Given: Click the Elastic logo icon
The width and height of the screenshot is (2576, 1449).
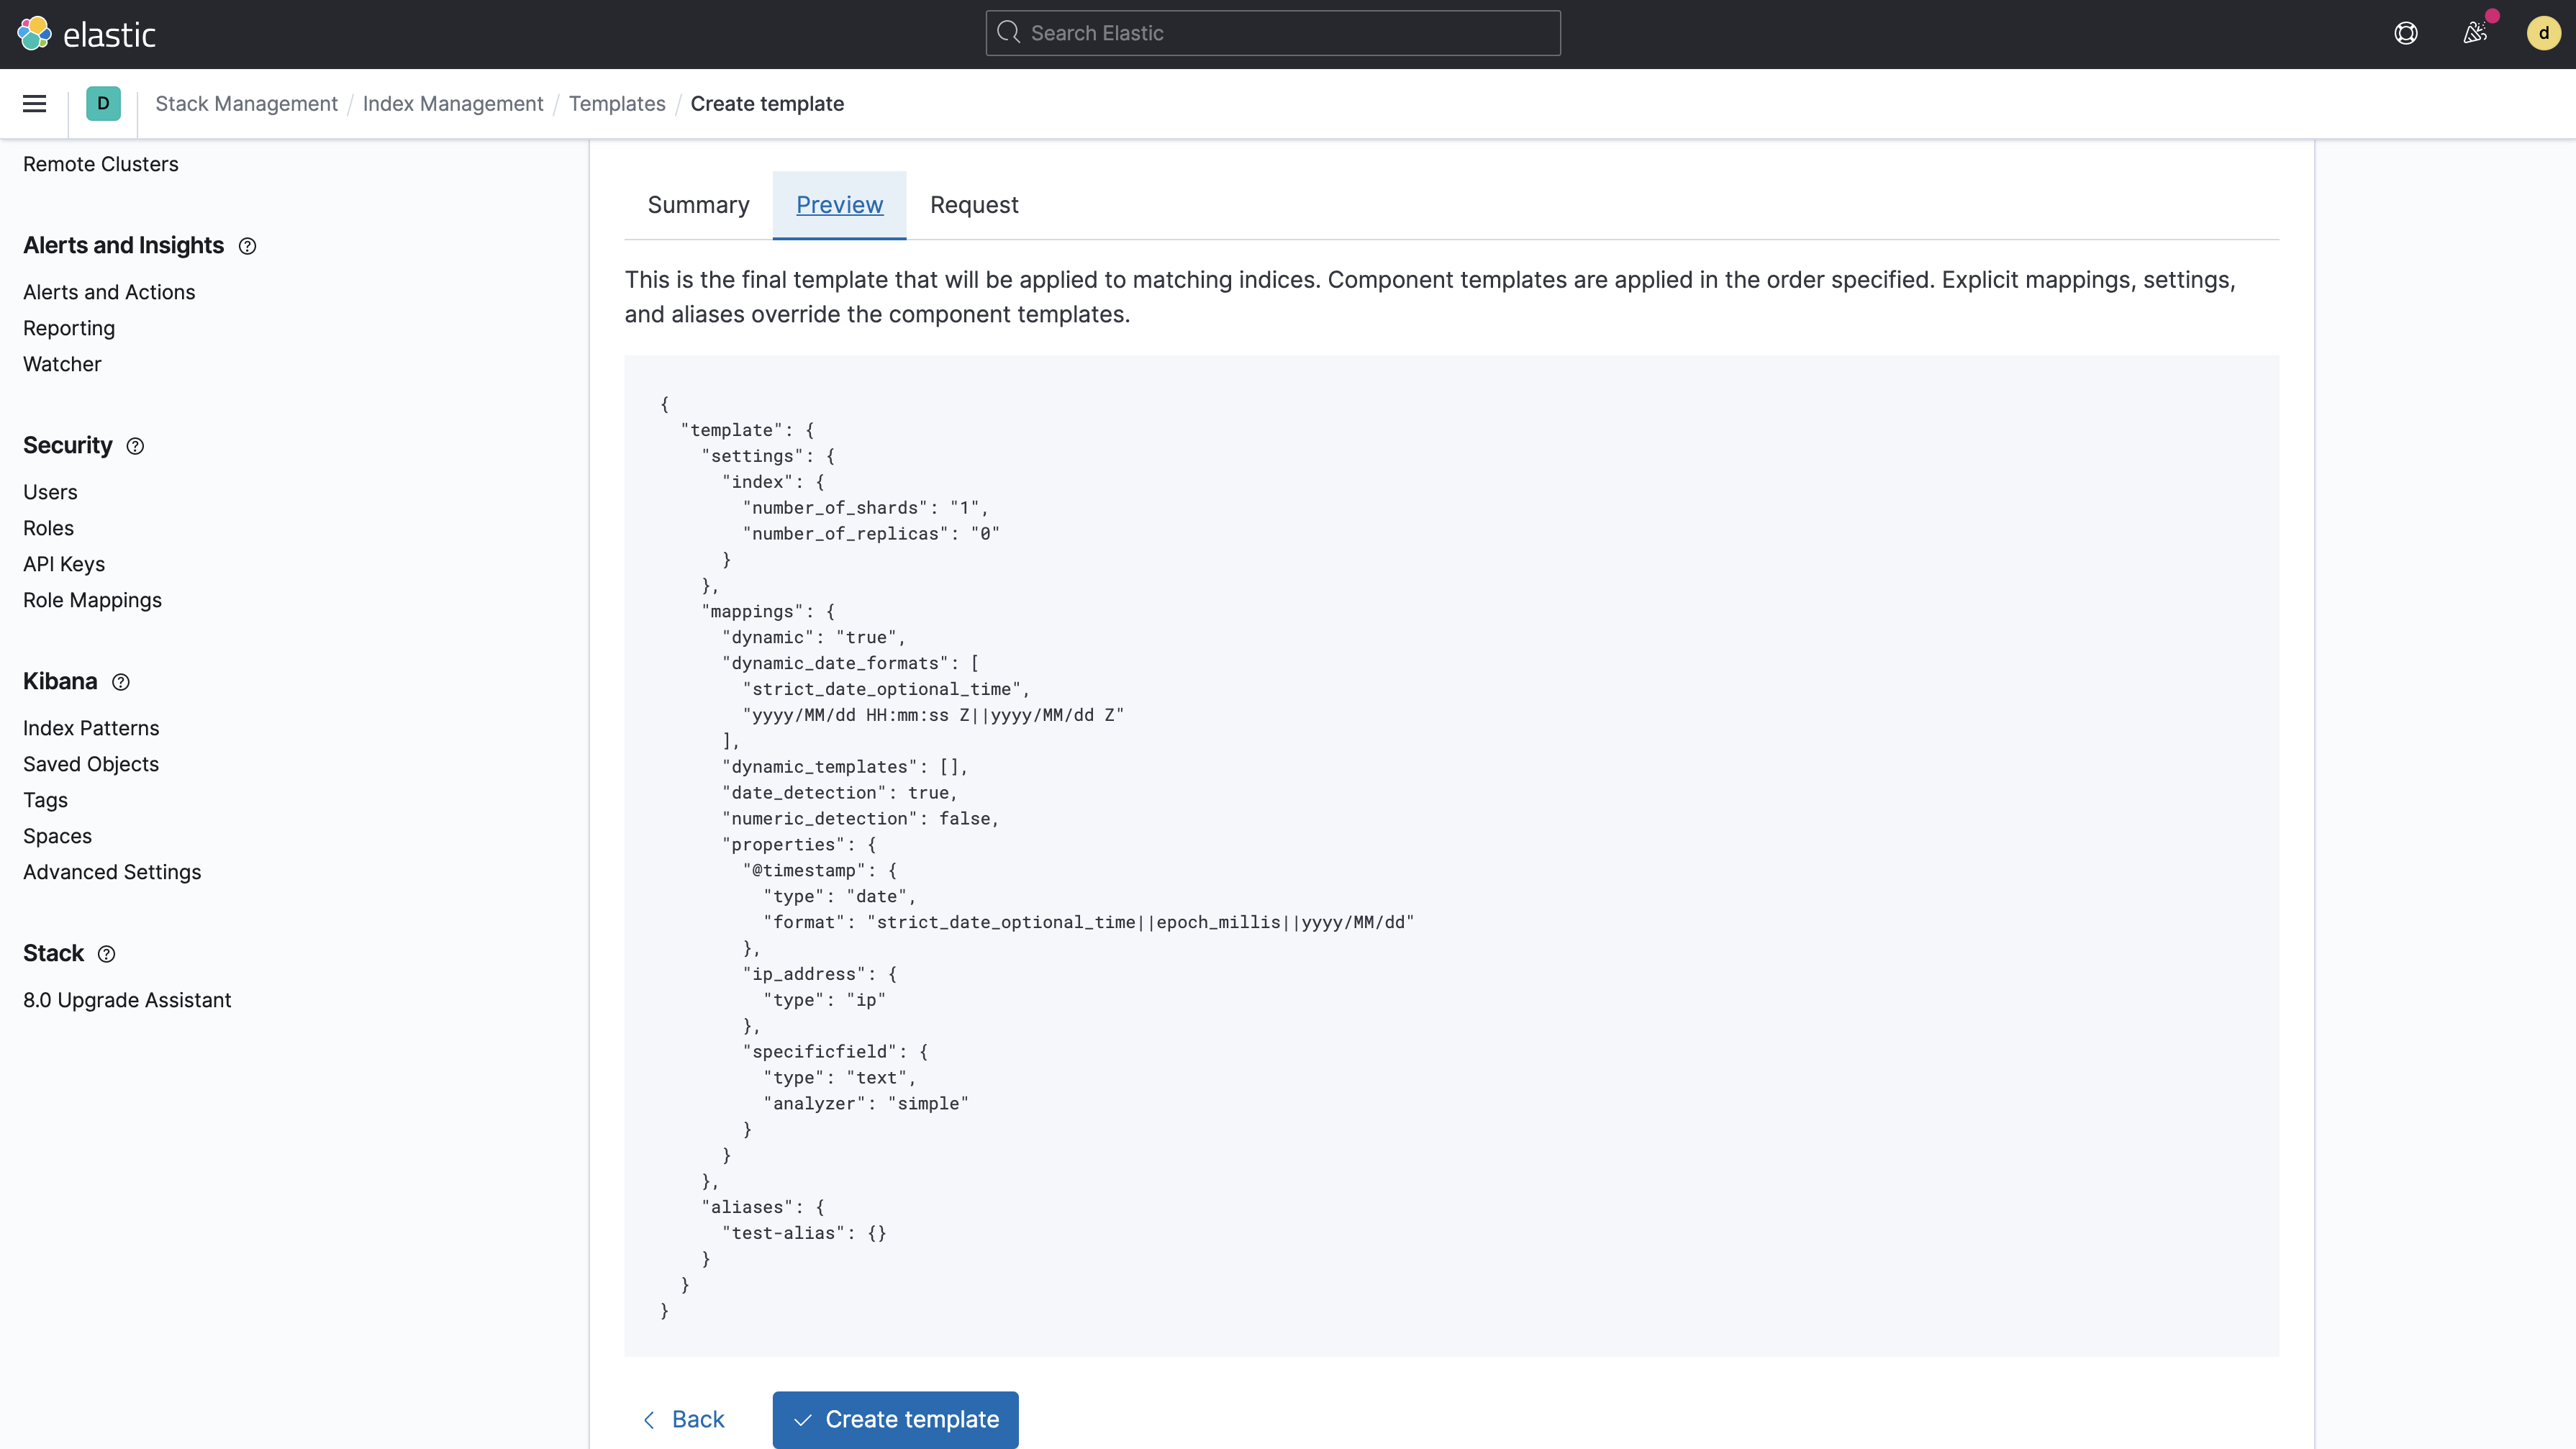Looking at the screenshot, I should click(34, 34).
